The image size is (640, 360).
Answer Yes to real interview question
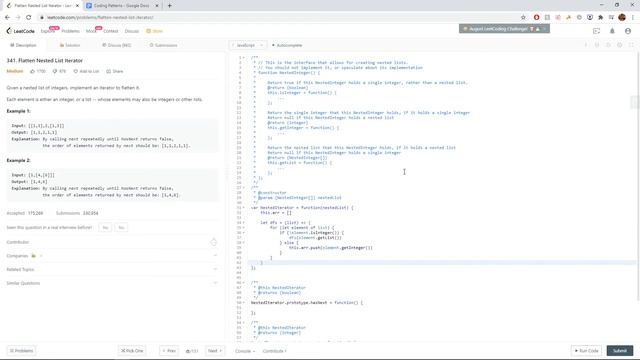tap(105, 227)
